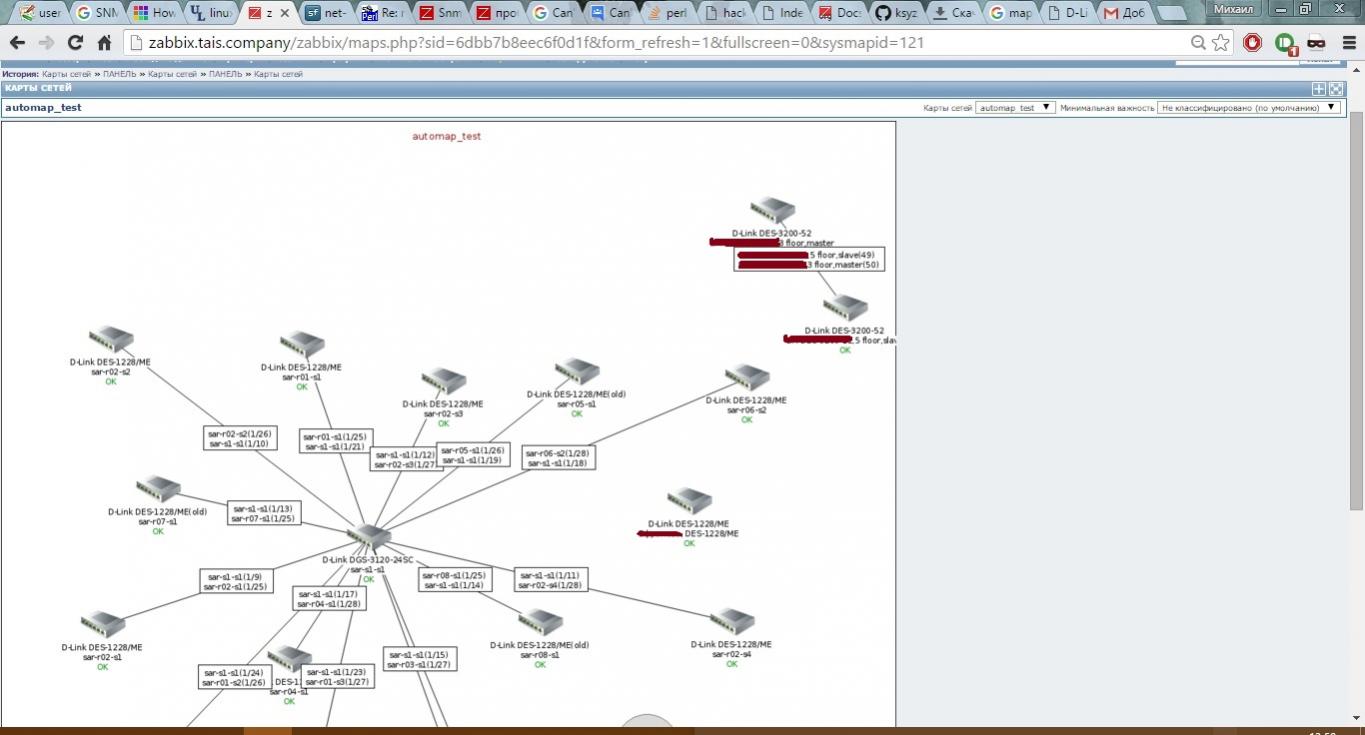The image size is (1365, 735).
Task: Click the first Карты сетей history link
Action: click(66, 74)
